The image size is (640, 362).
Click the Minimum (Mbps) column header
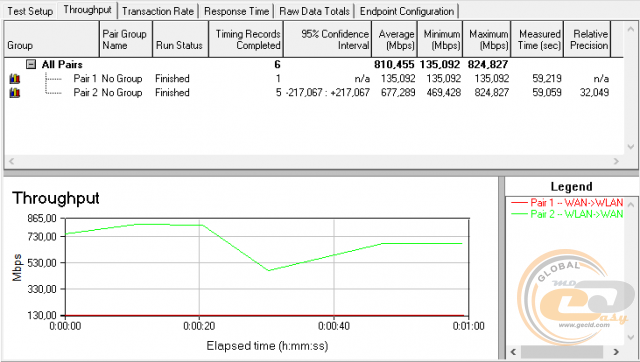coord(440,39)
